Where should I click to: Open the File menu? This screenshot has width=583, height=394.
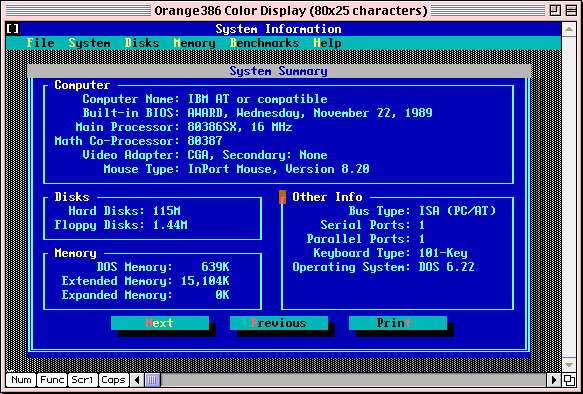pyautogui.click(x=41, y=43)
